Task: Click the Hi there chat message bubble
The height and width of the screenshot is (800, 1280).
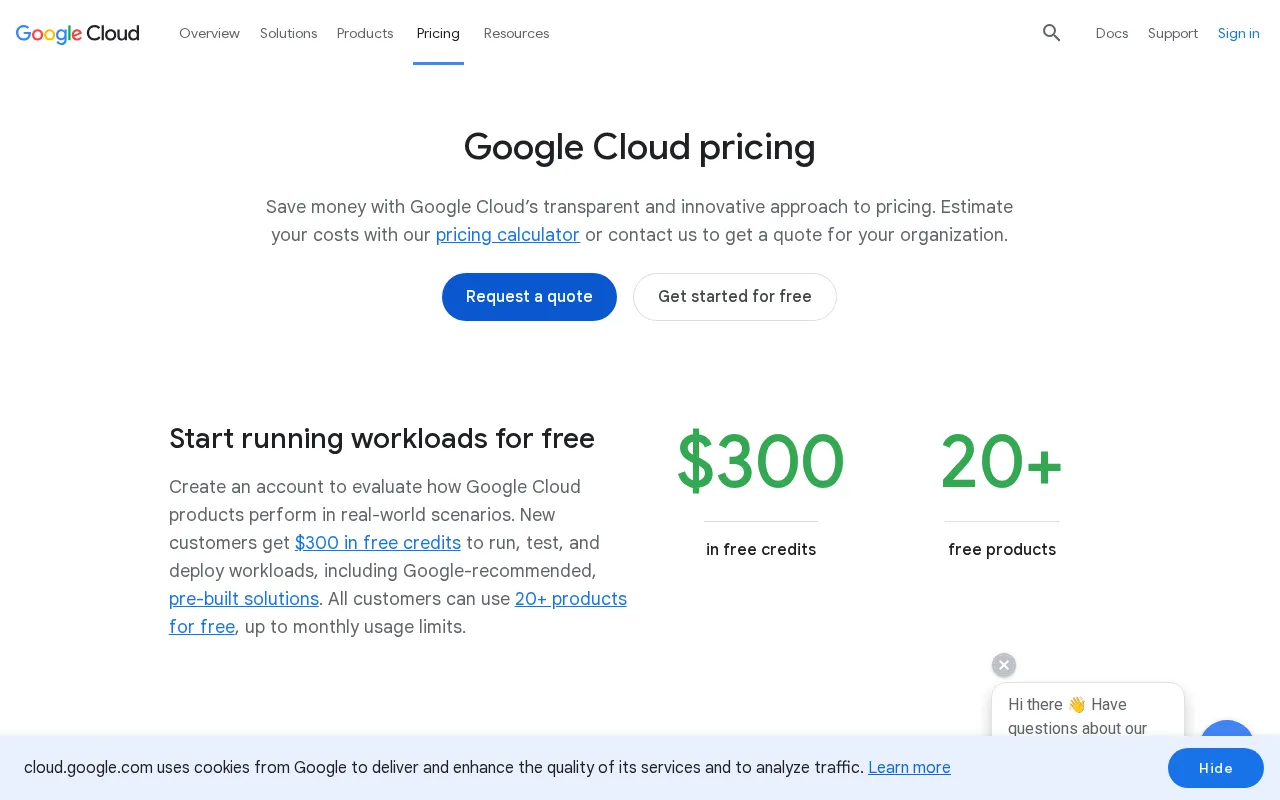Action: pyautogui.click(x=1088, y=712)
